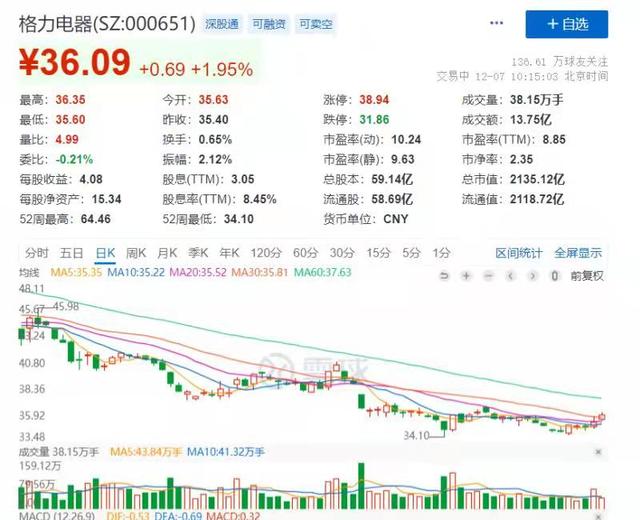
Task: Click the 52周最高 value 64.46
Action: click(96, 219)
